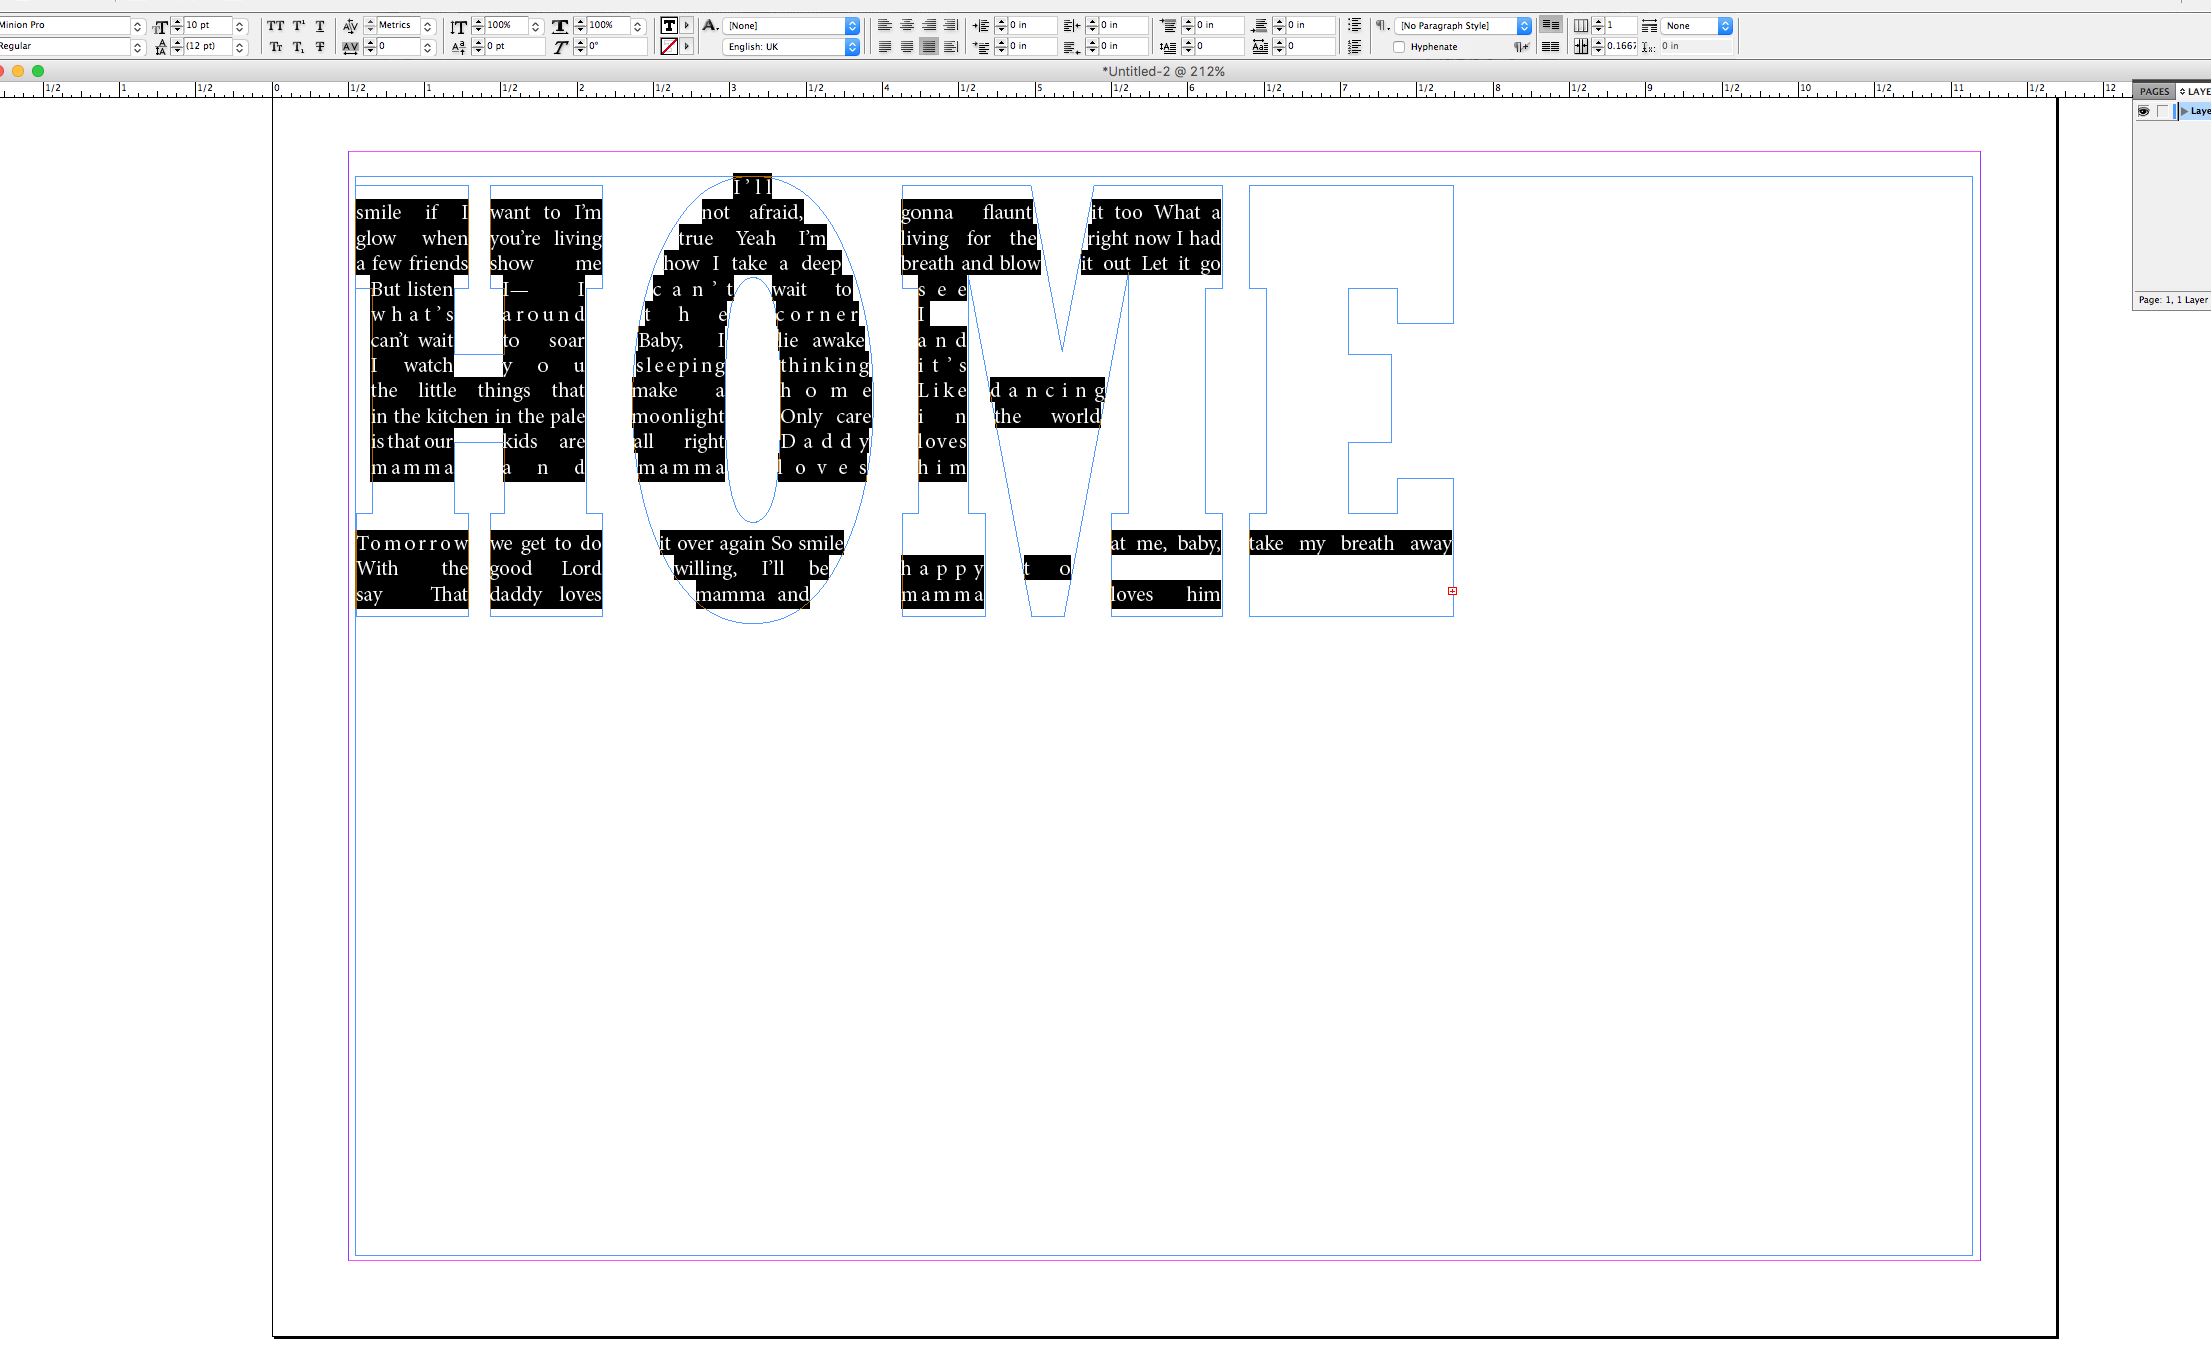Open the span columns None dropdown
The width and height of the screenshot is (2211, 1352).
[1725, 26]
